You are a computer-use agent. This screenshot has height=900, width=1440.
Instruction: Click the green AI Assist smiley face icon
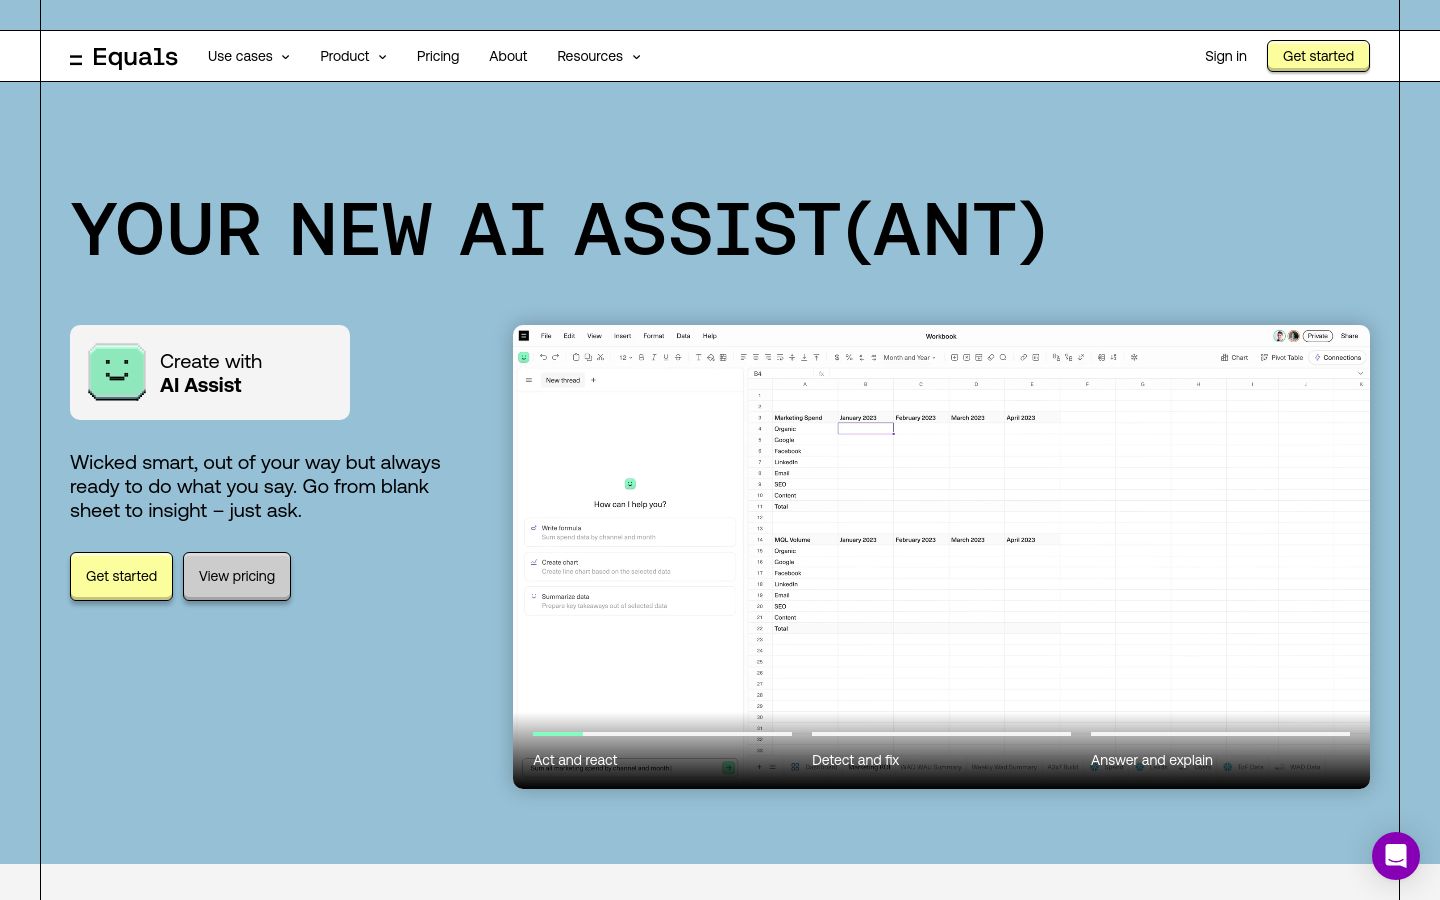tap(117, 372)
